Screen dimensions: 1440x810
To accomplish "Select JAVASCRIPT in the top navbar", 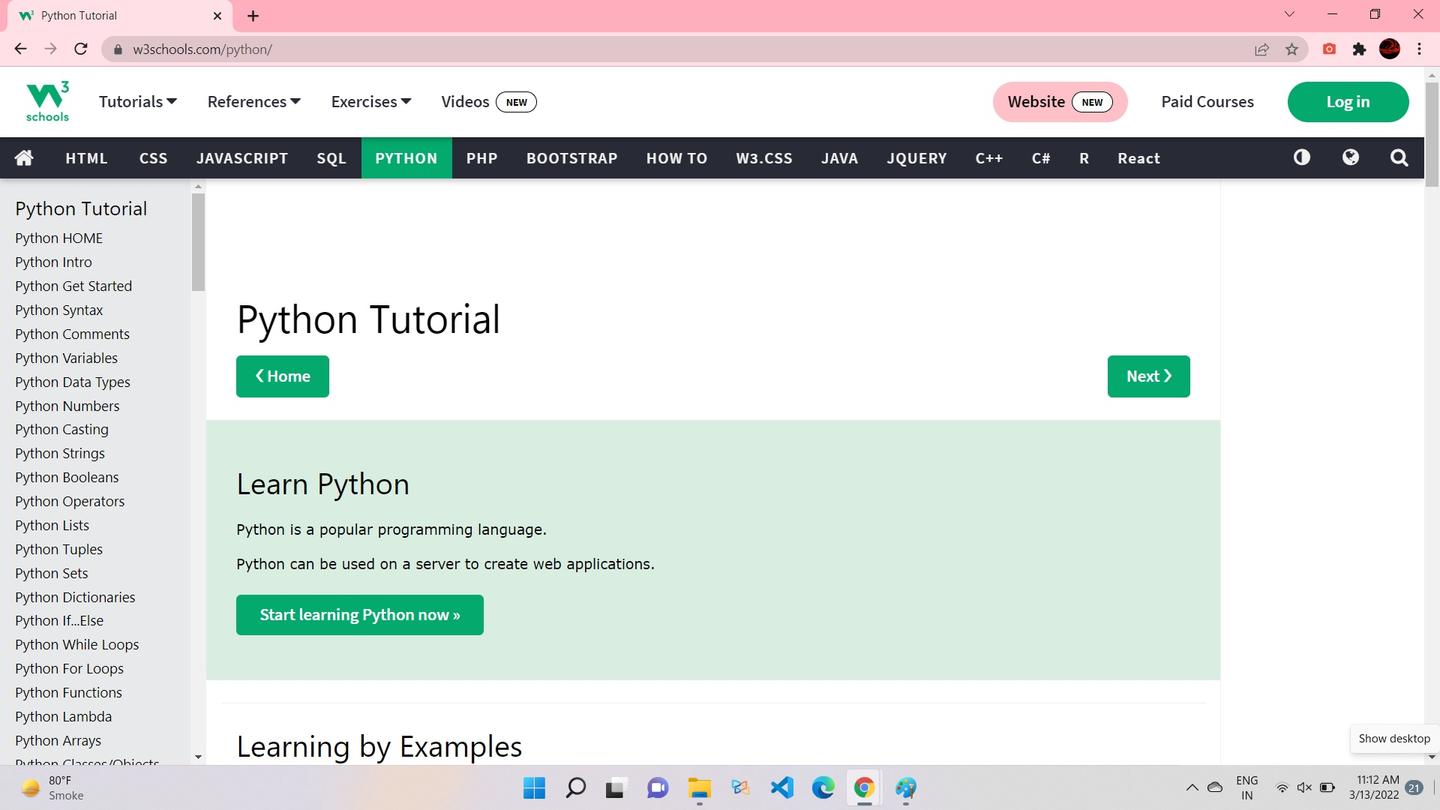I will point(242,158).
